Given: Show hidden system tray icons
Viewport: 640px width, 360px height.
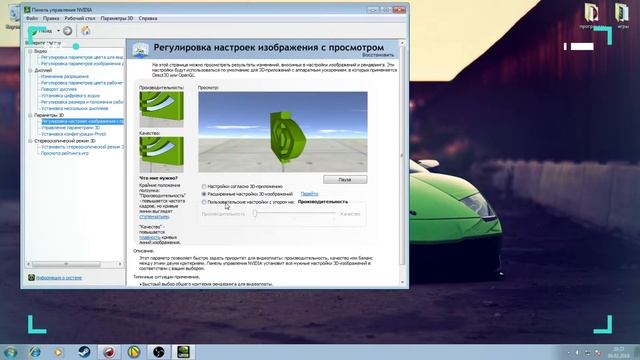Looking at the screenshot, I should point(569,352).
